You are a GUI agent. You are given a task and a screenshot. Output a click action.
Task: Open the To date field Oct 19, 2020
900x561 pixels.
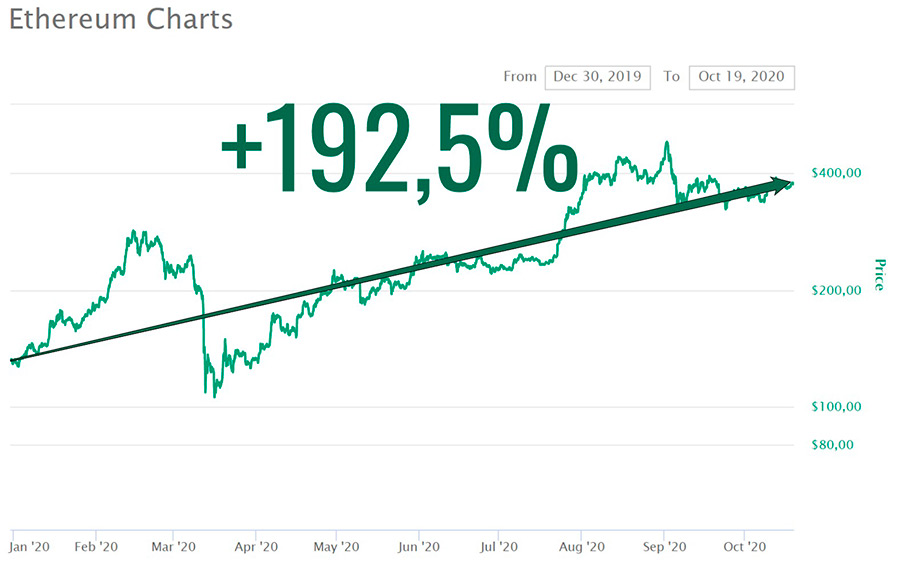coord(741,77)
